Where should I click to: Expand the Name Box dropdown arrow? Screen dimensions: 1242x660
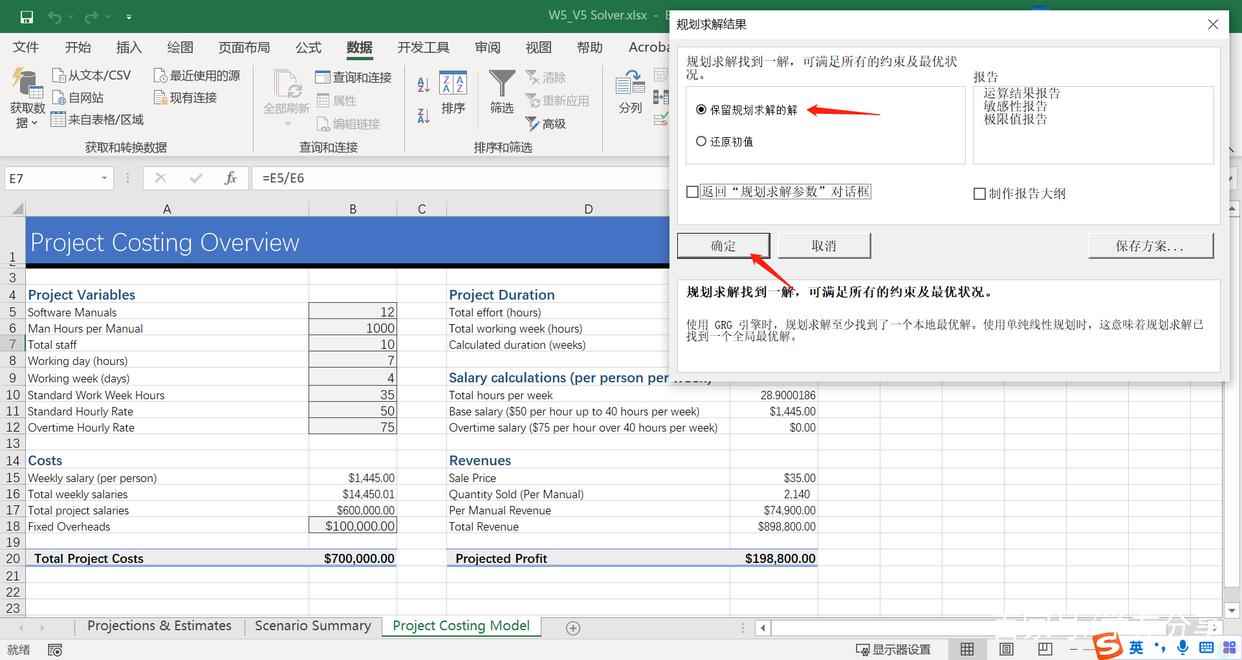click(x=104, y=178)
